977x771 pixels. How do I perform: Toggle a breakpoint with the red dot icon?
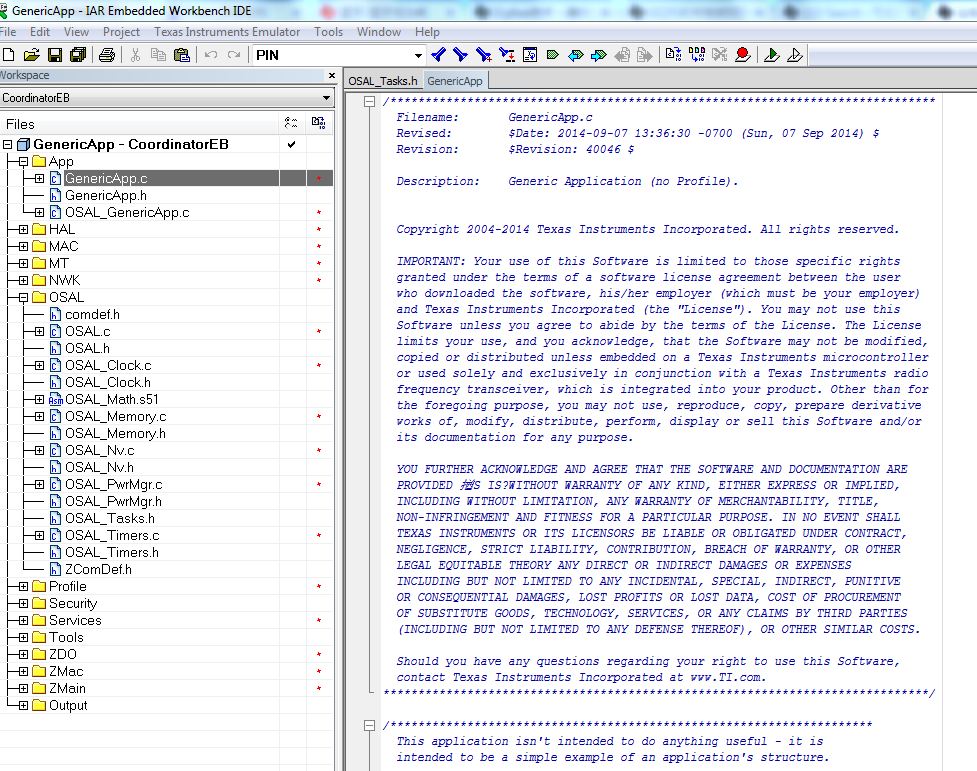(742, 55)
